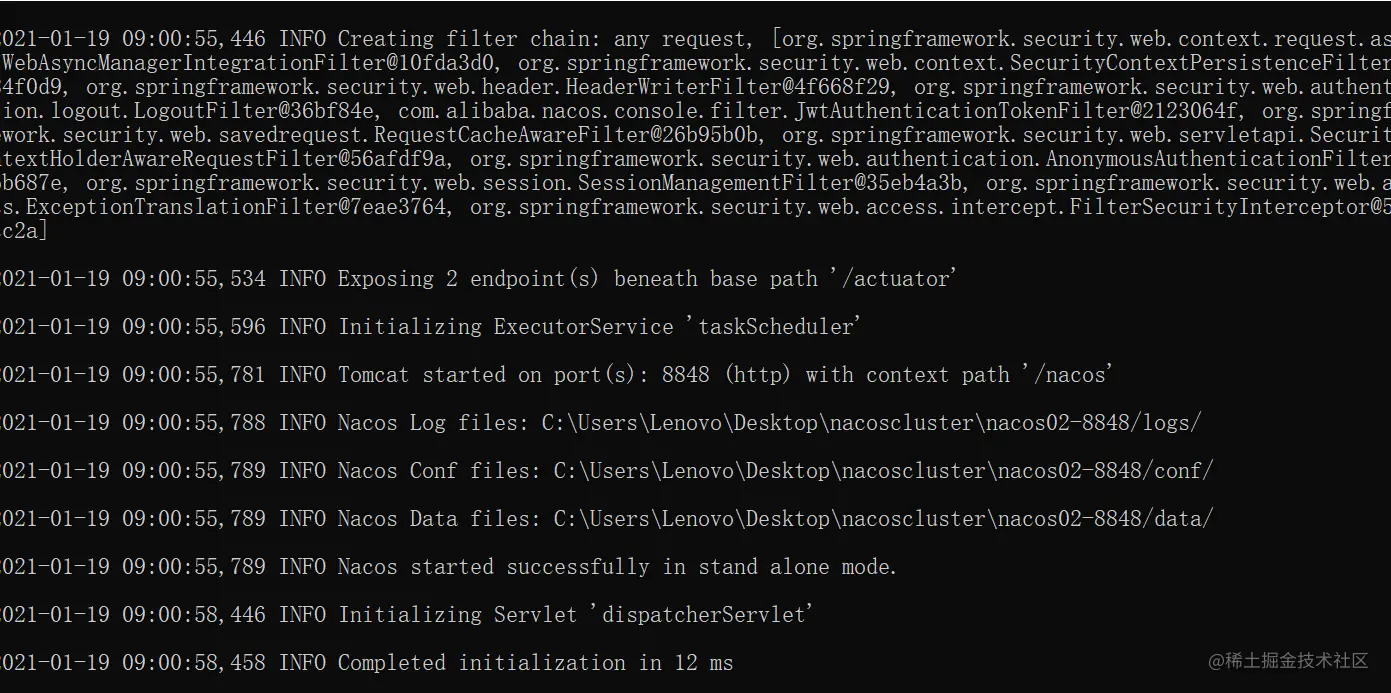Click the '/actuator' base path text
This screenshot has width=1391, height=693.
pyautogui.click(x=893, y=279)
